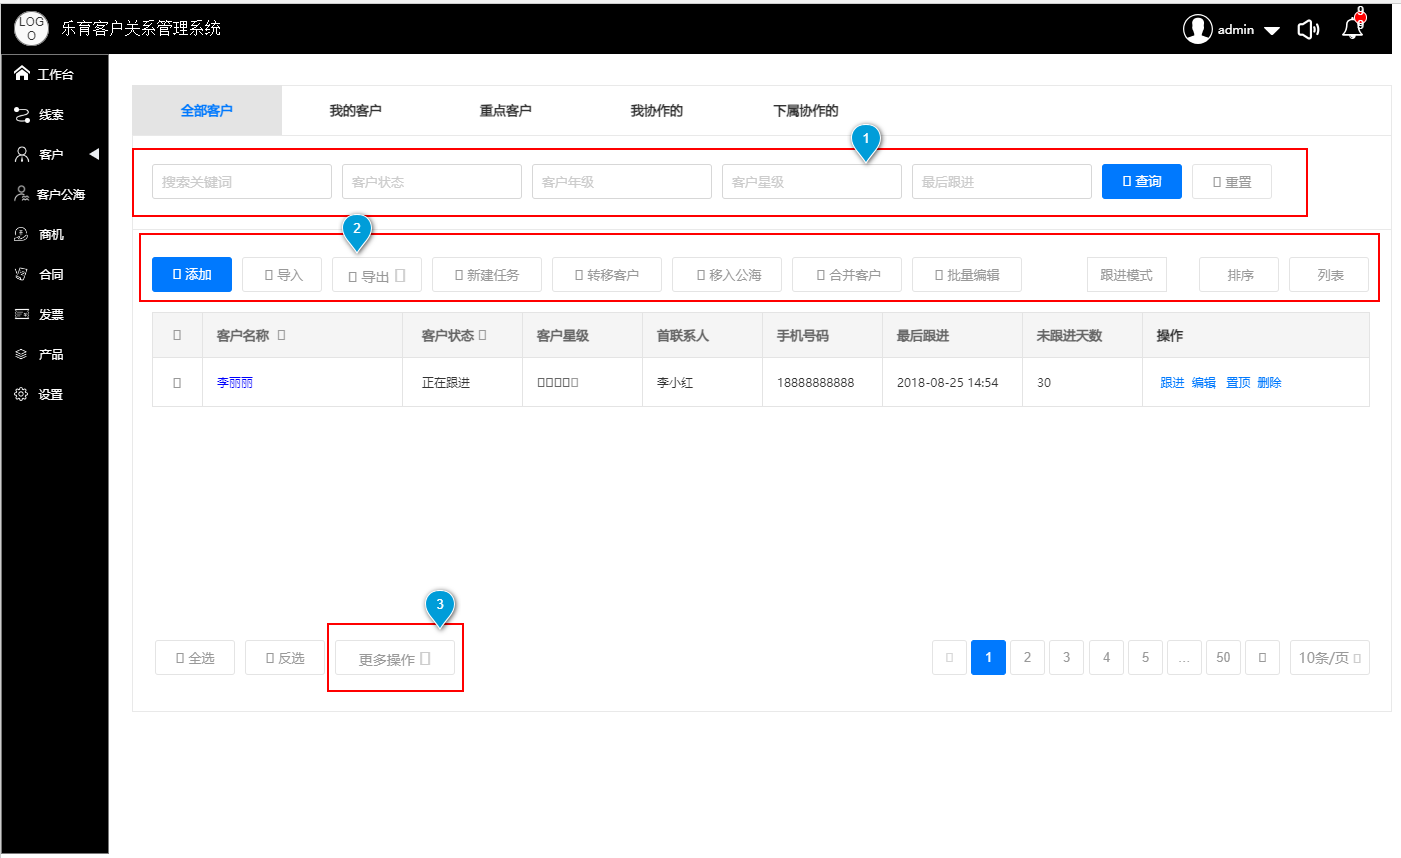Click the 客户公海 icon in sidebar
Viewport: 1401px width, 858px height.
(x=22, y=194)
